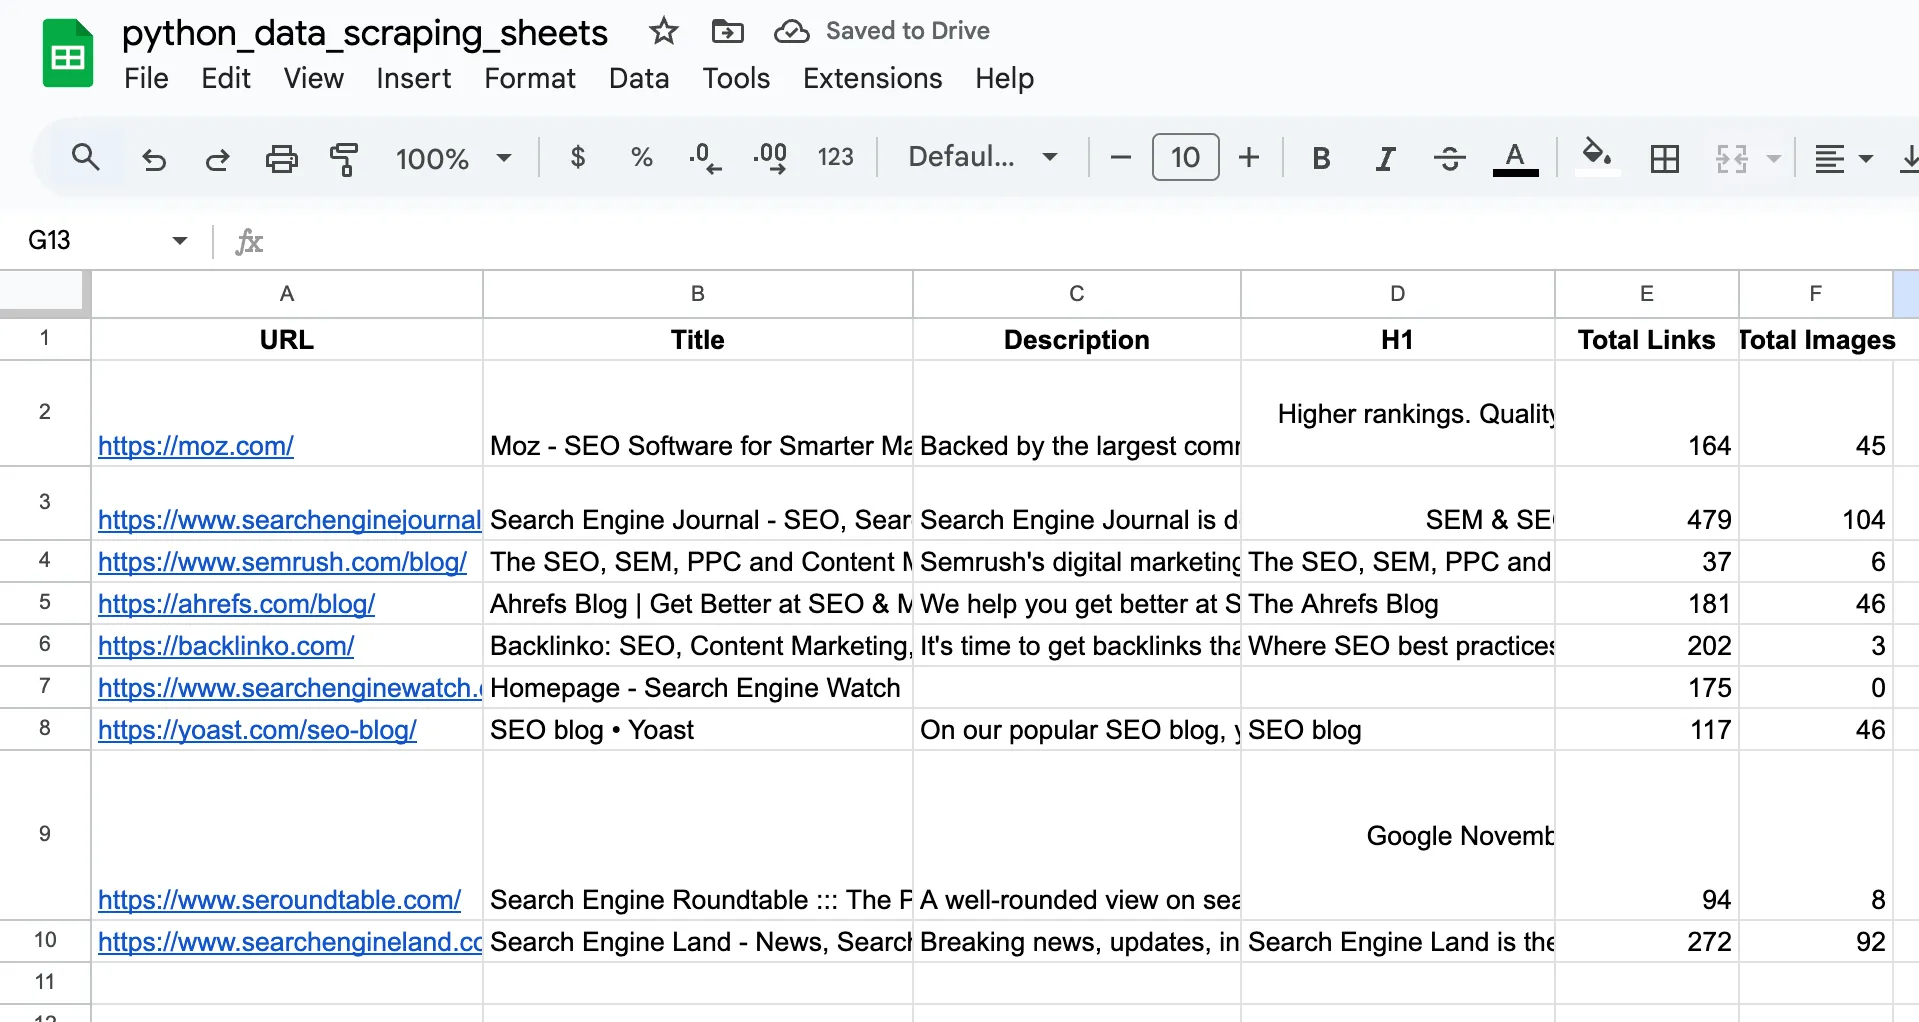Open the Format menu
Viewport: 1919px width, 1022px height.
[530, 78]
